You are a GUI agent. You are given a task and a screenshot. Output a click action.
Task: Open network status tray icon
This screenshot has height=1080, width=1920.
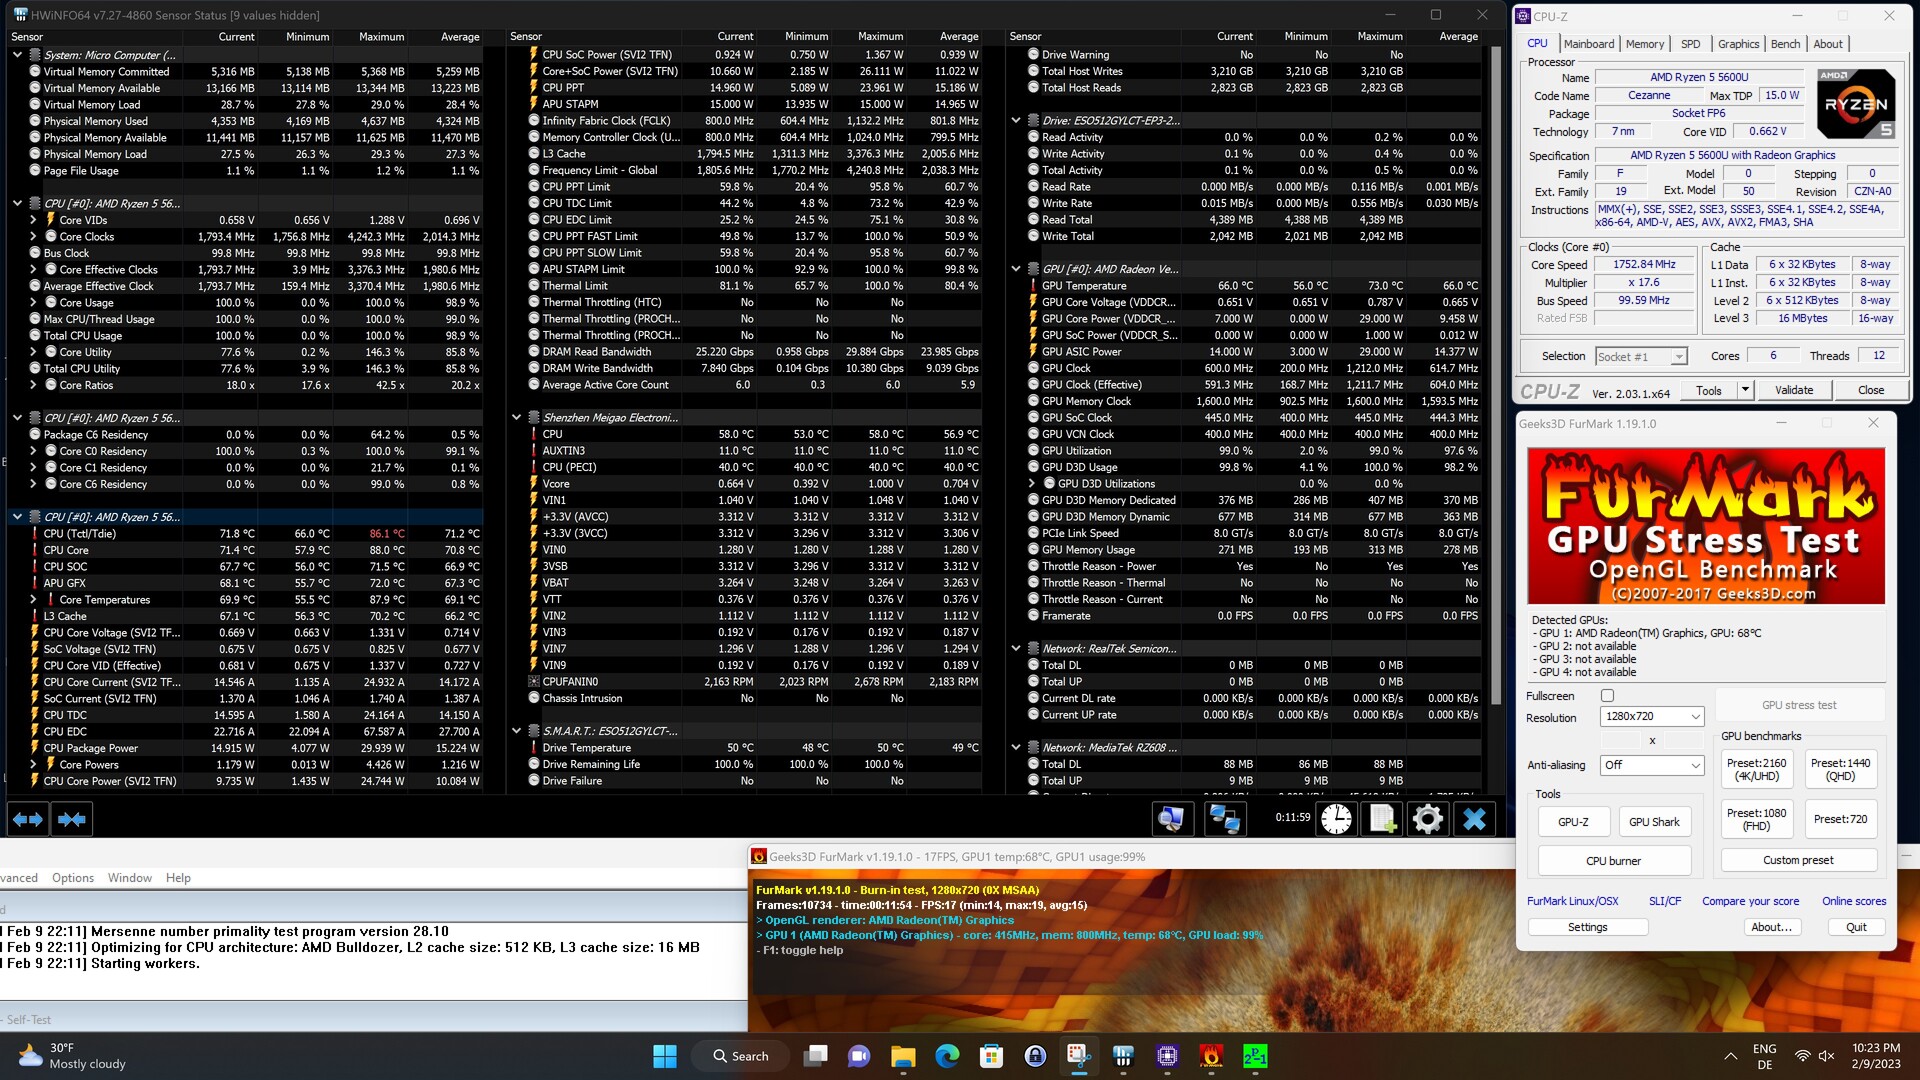[x=1802, y=1056]
